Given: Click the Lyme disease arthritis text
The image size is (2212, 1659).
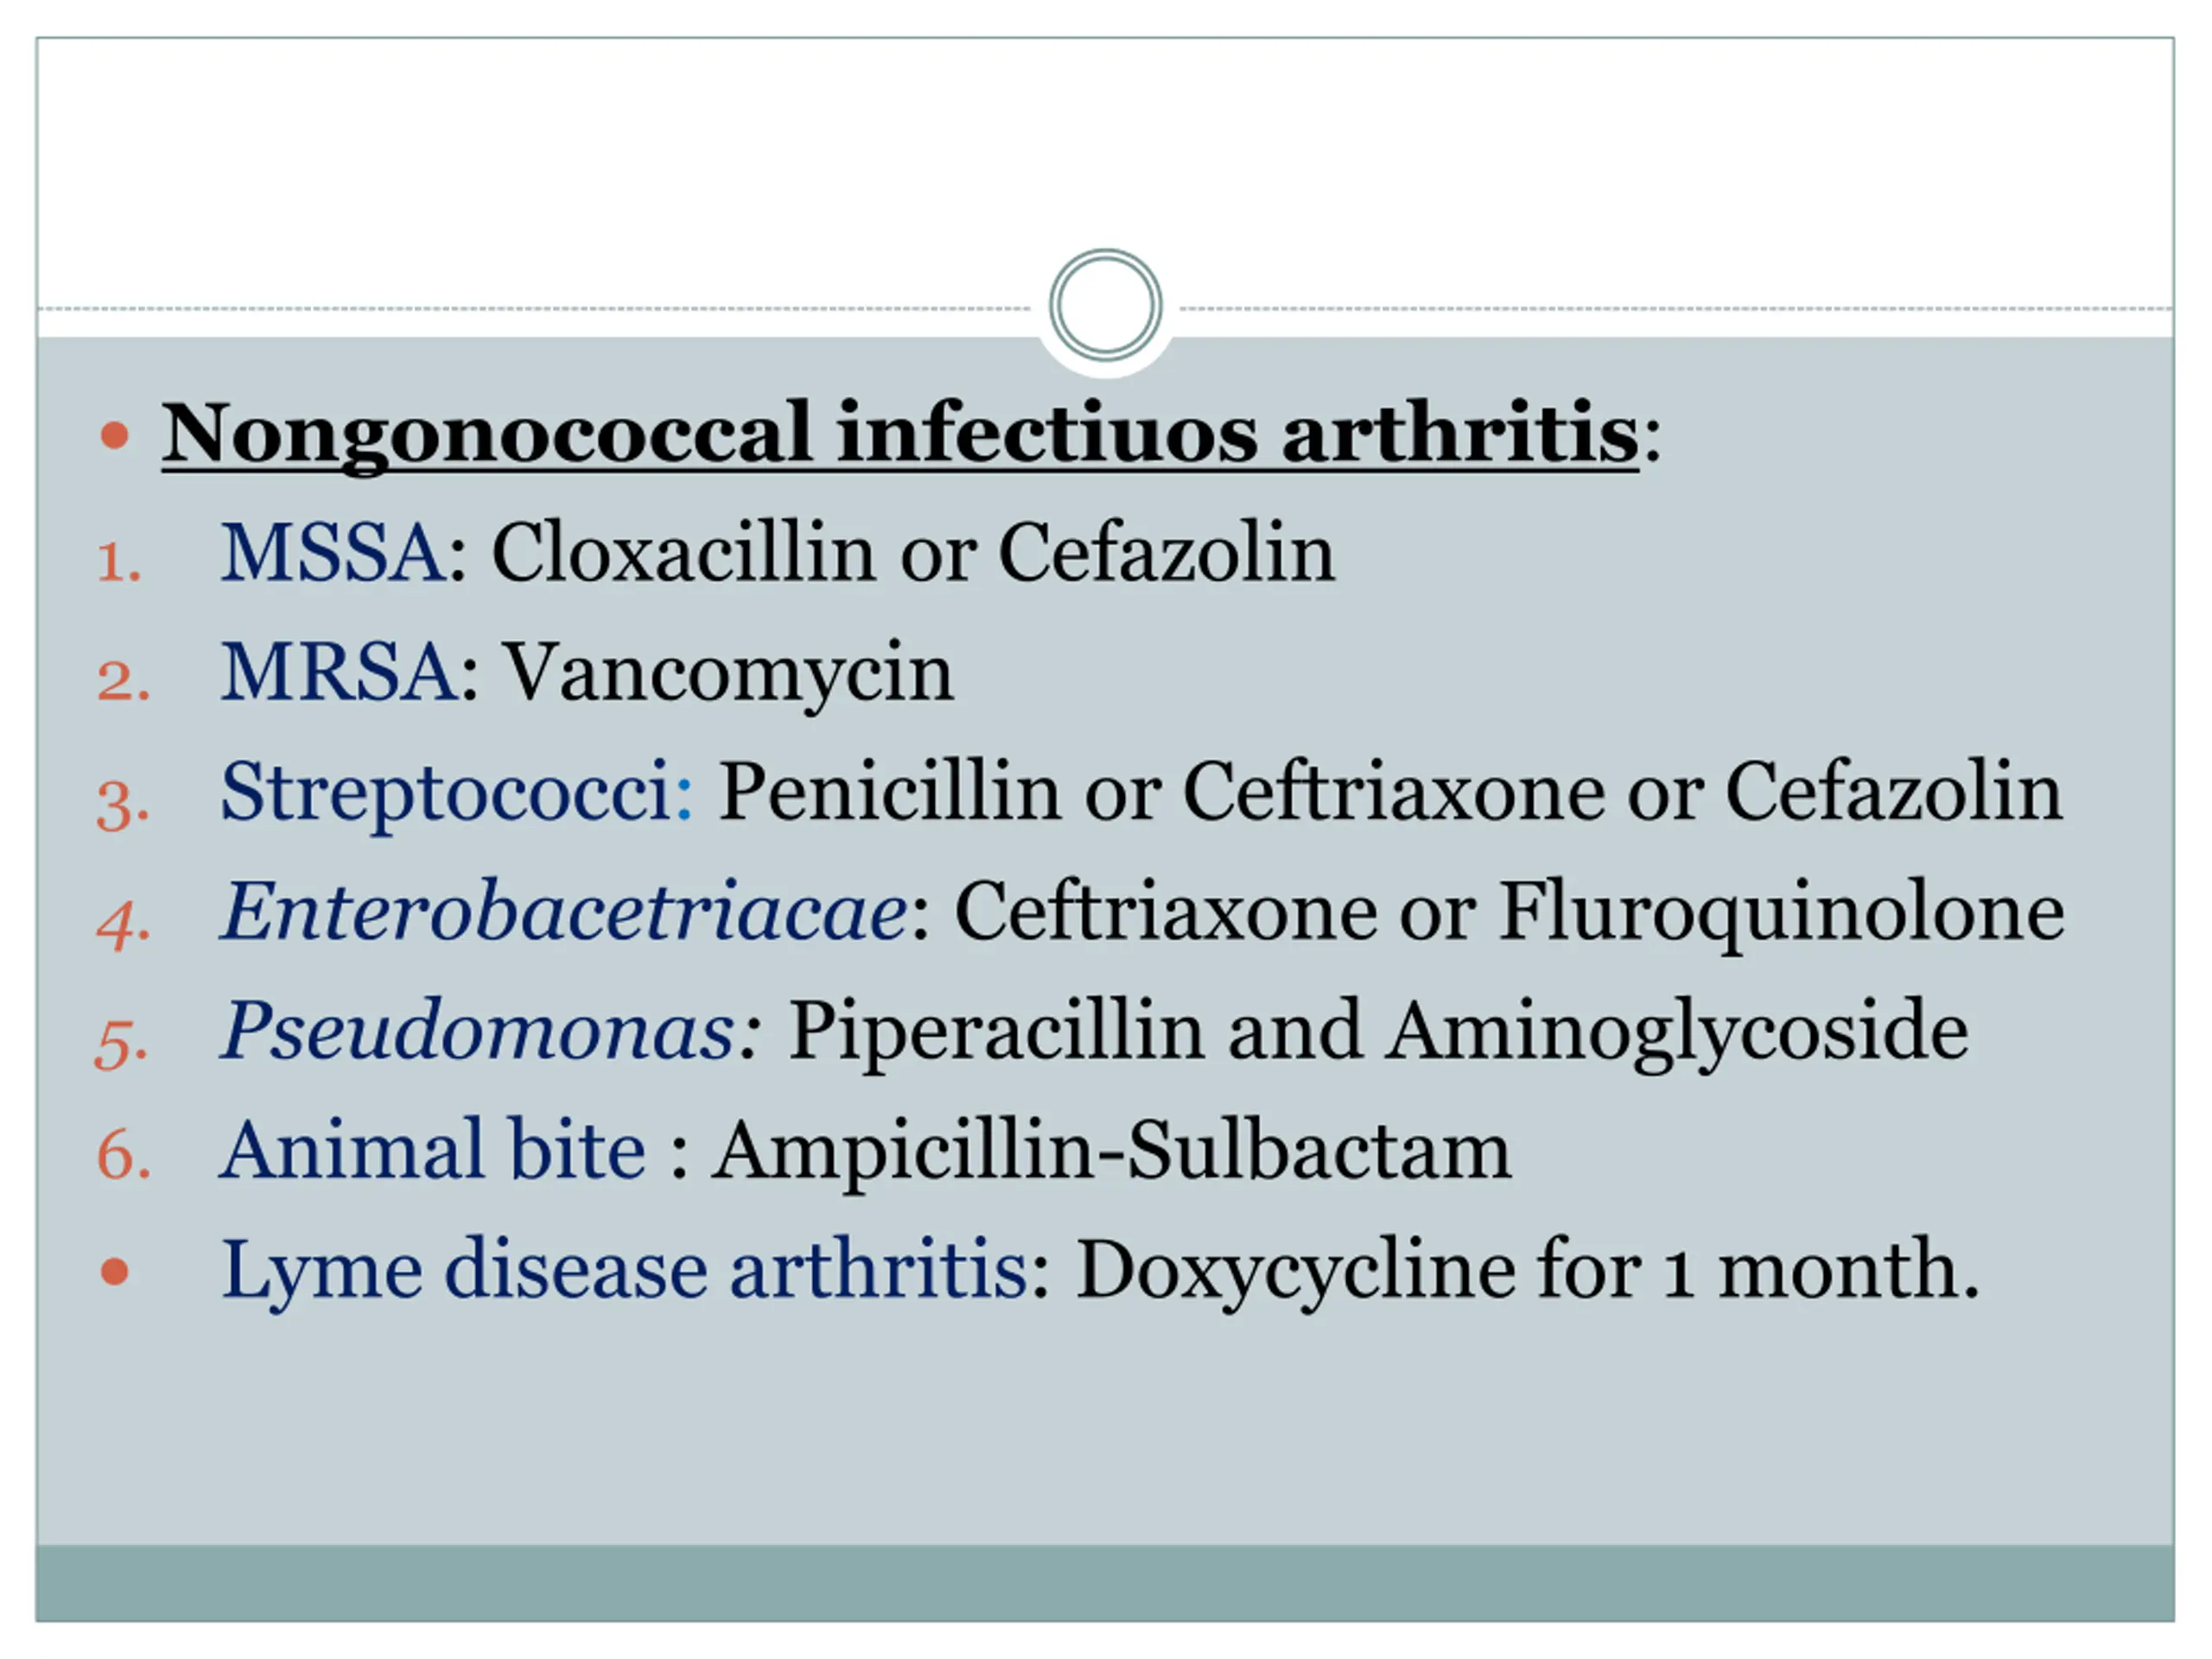Looking at the screenshot, I should click(624, 1271).
